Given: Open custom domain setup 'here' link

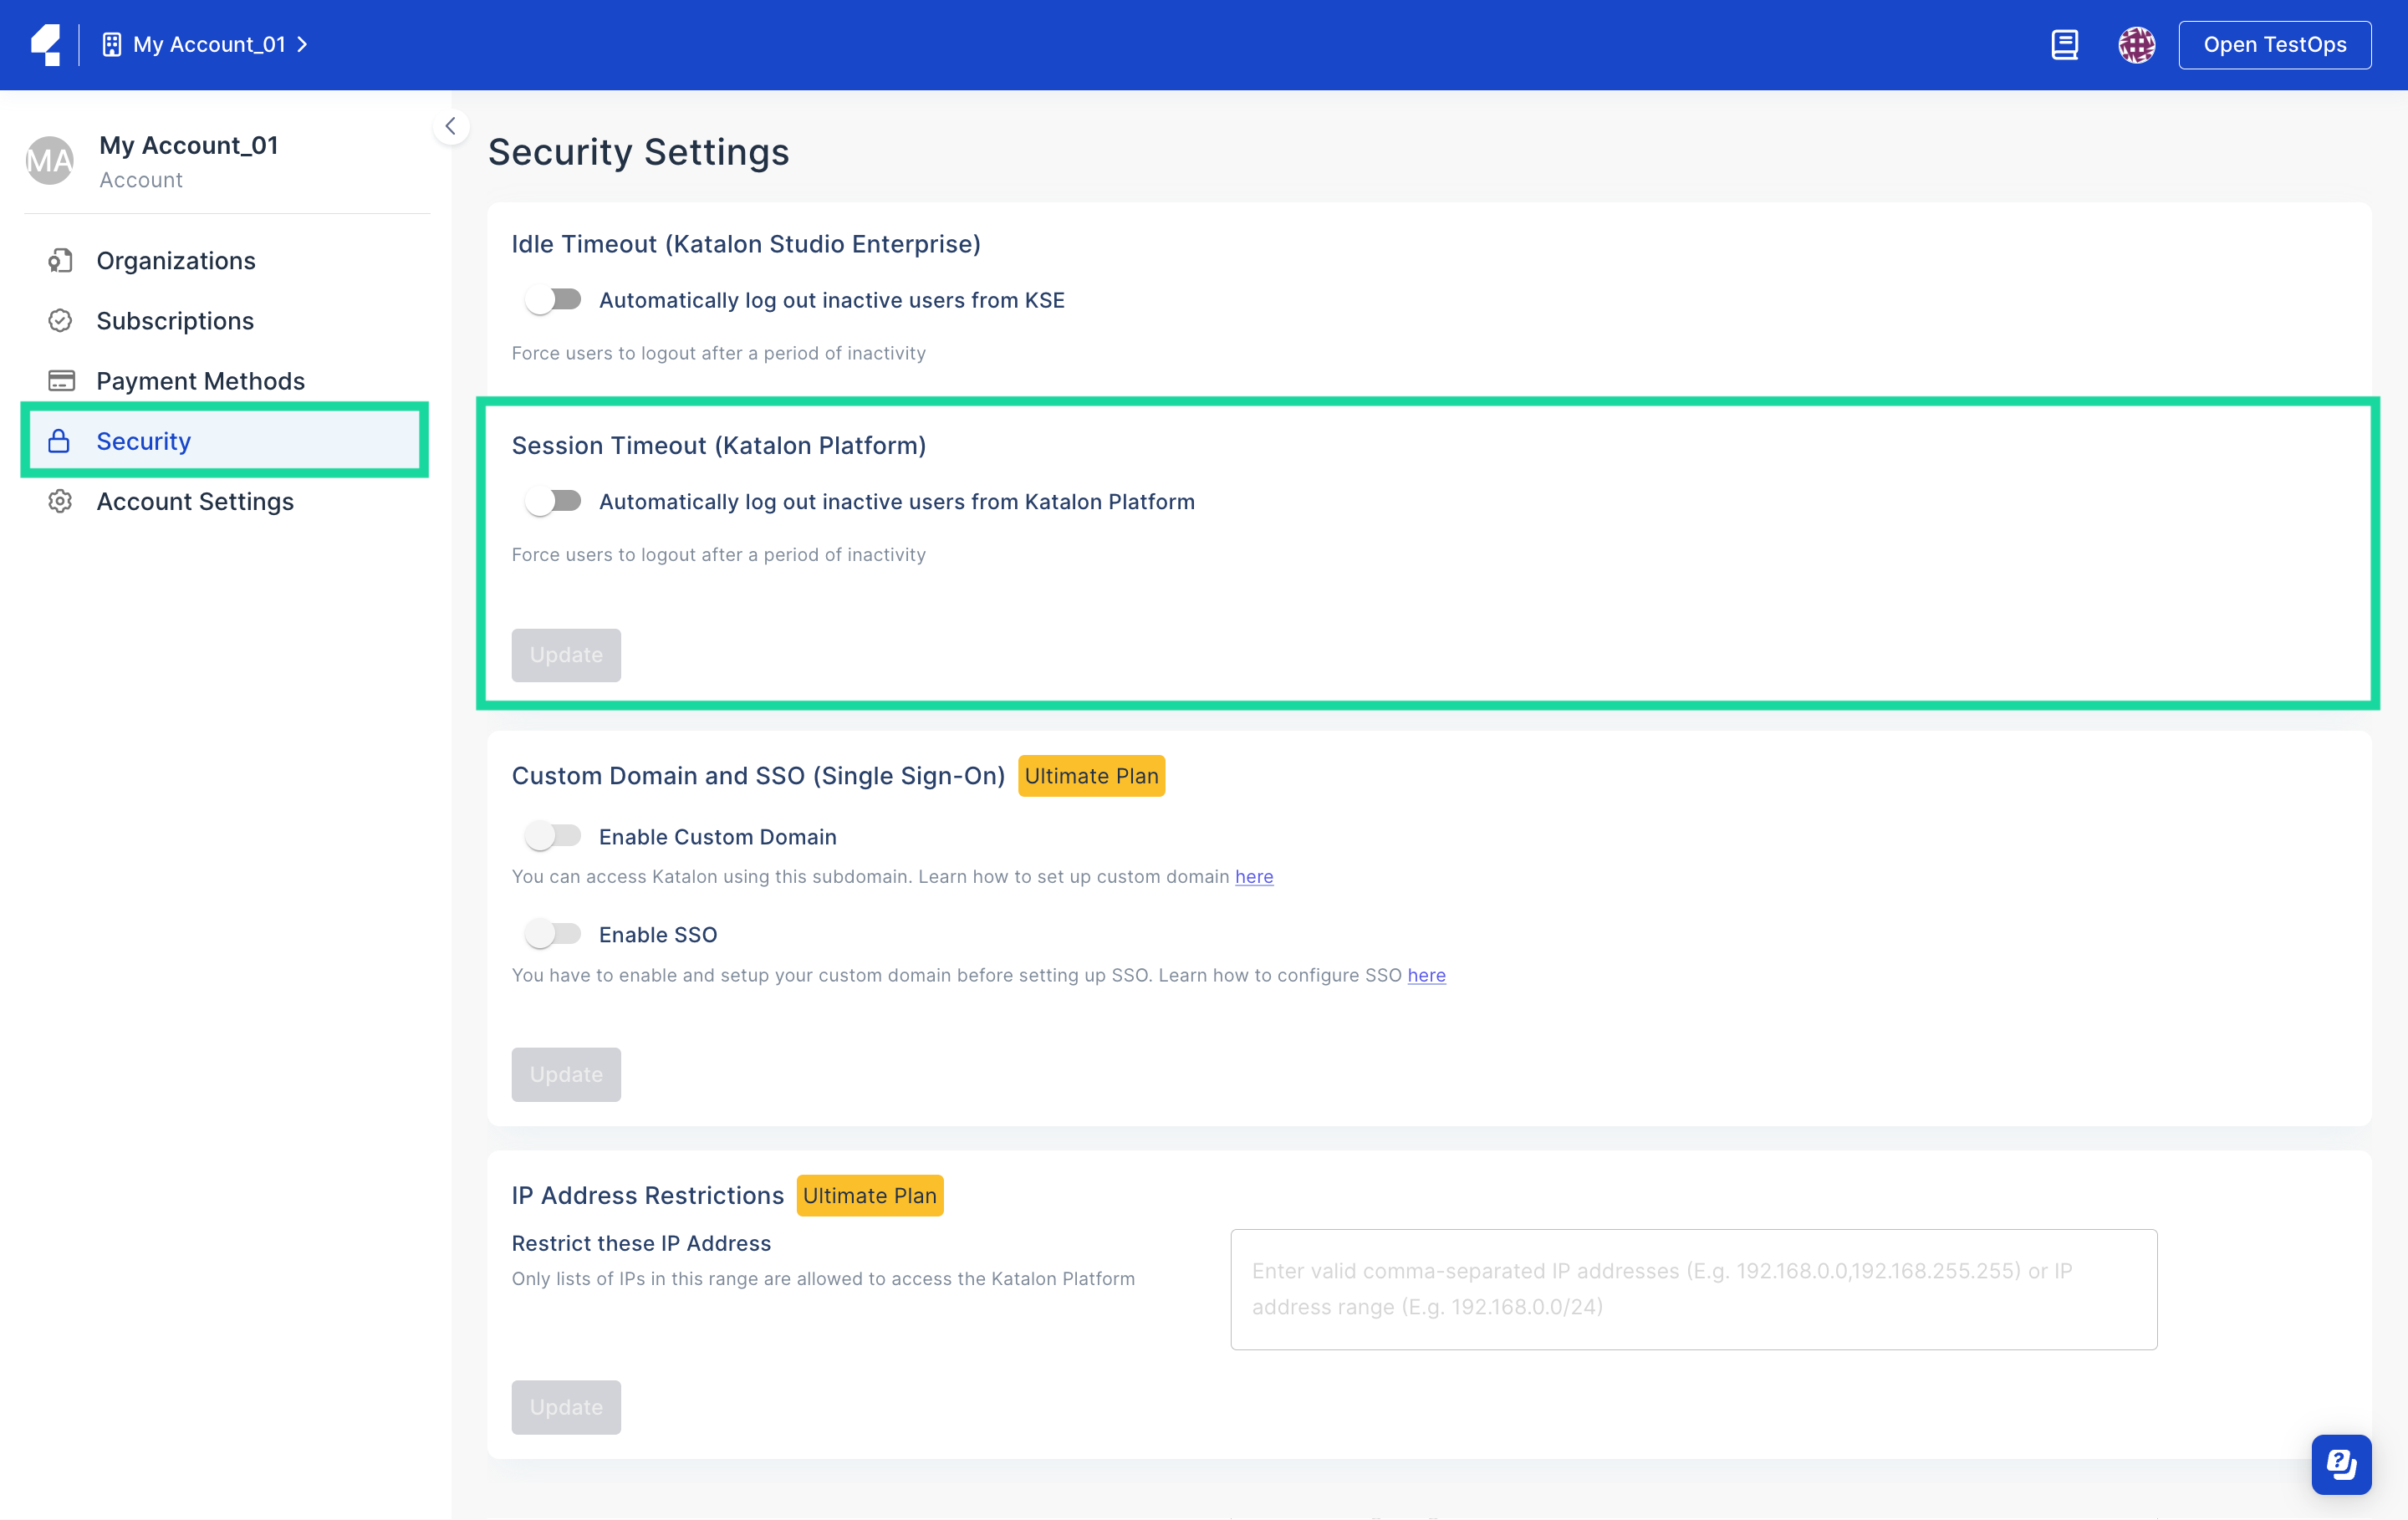Looking at the screenshot, I should (x=1253, y=876).
